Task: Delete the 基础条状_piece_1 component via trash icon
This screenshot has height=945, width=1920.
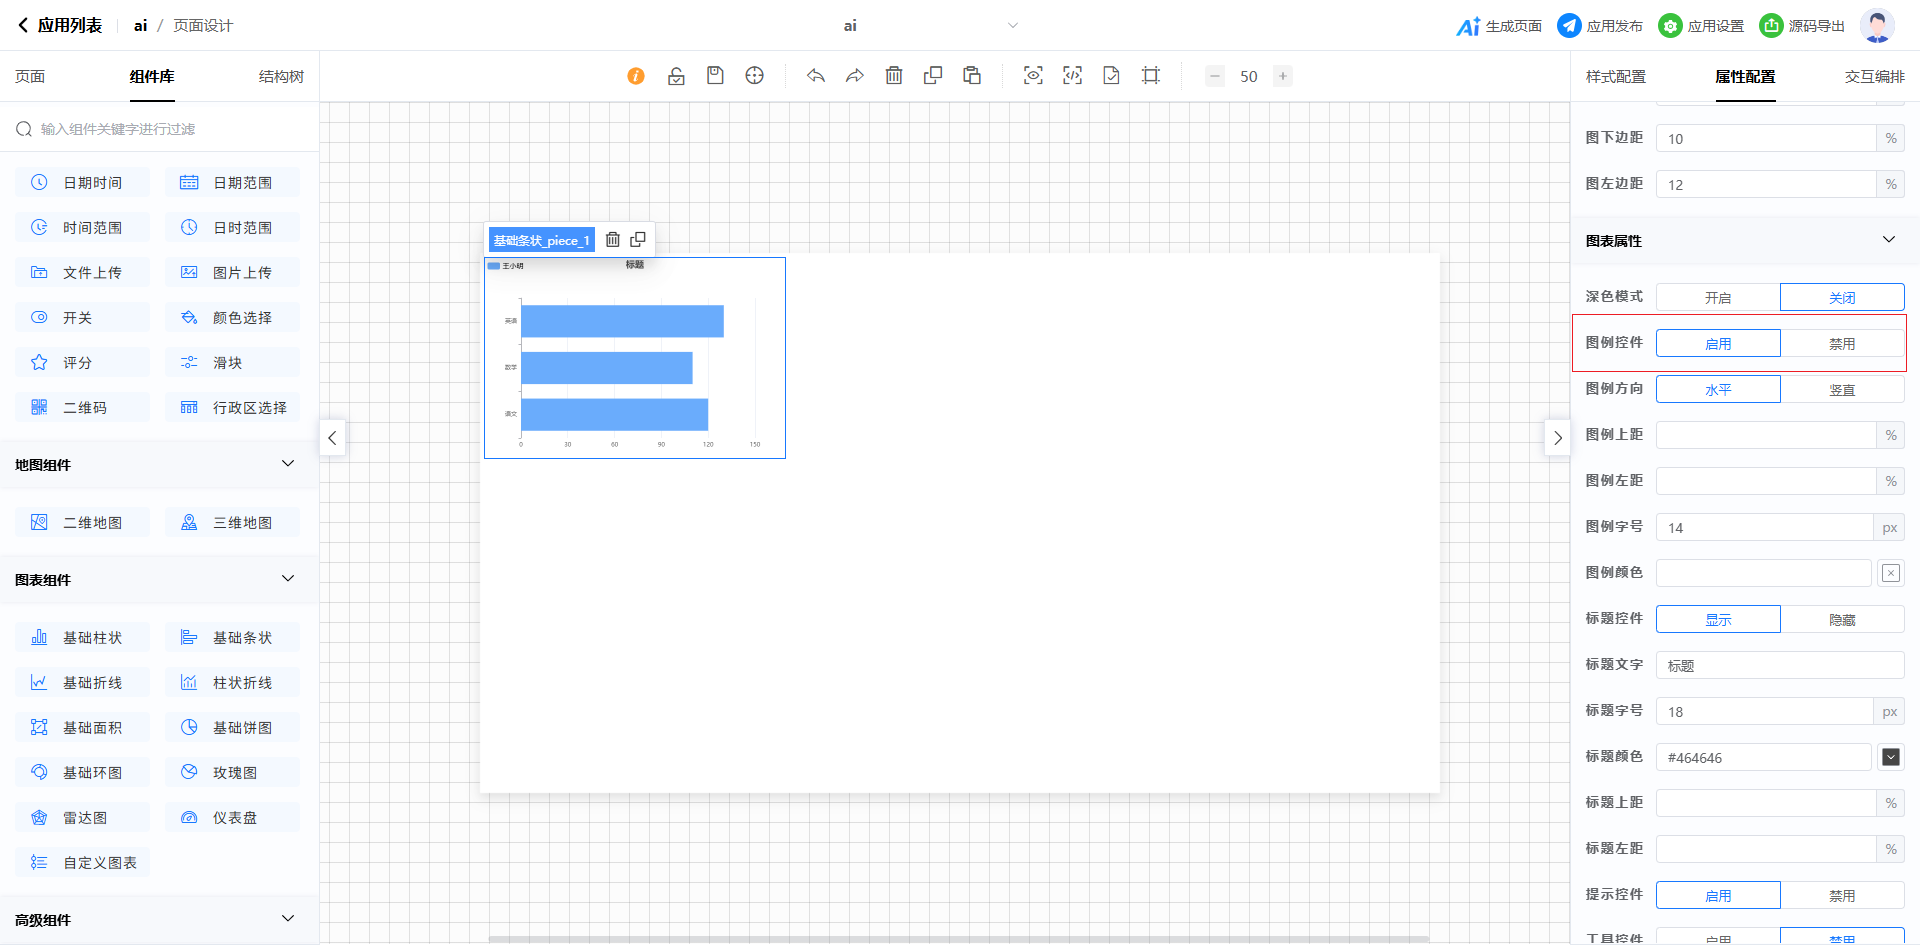Action: [x=613, y=240]
